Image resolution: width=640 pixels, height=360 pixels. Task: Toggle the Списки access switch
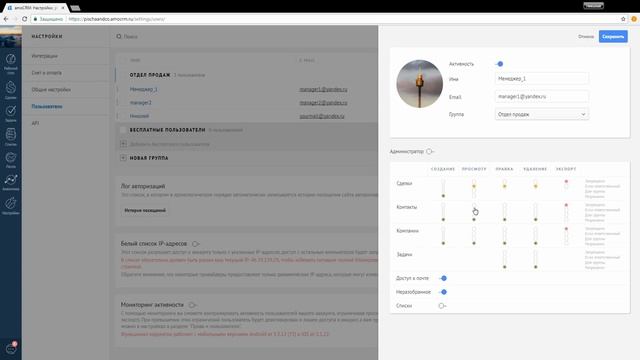pyautogui.click(x=442, y=306)
